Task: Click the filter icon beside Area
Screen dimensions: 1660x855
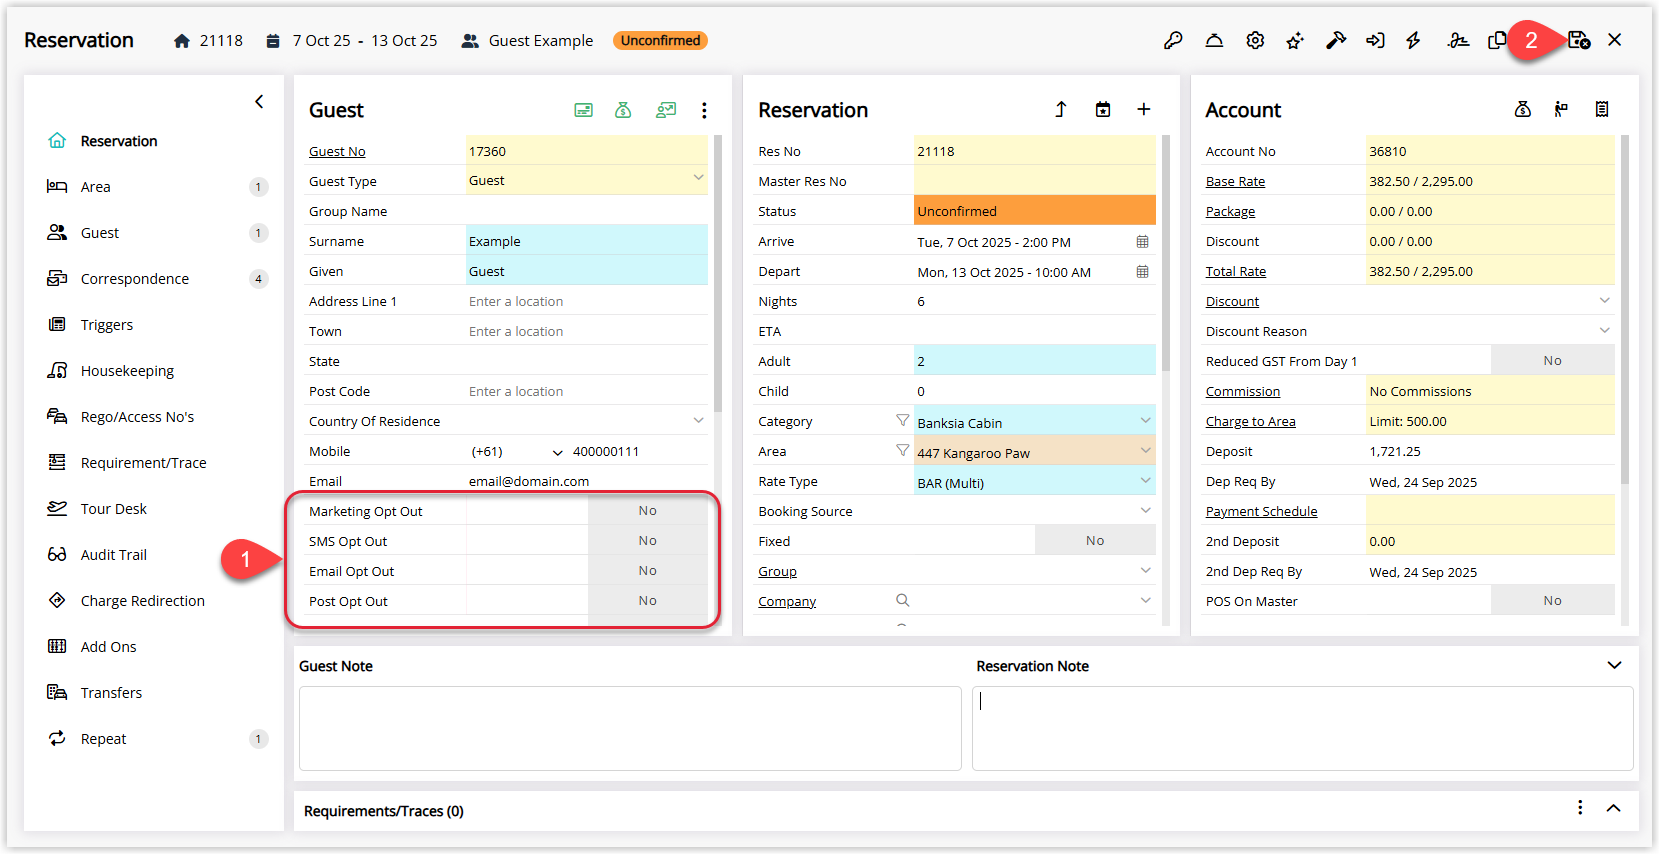Action: coord(903,451)
